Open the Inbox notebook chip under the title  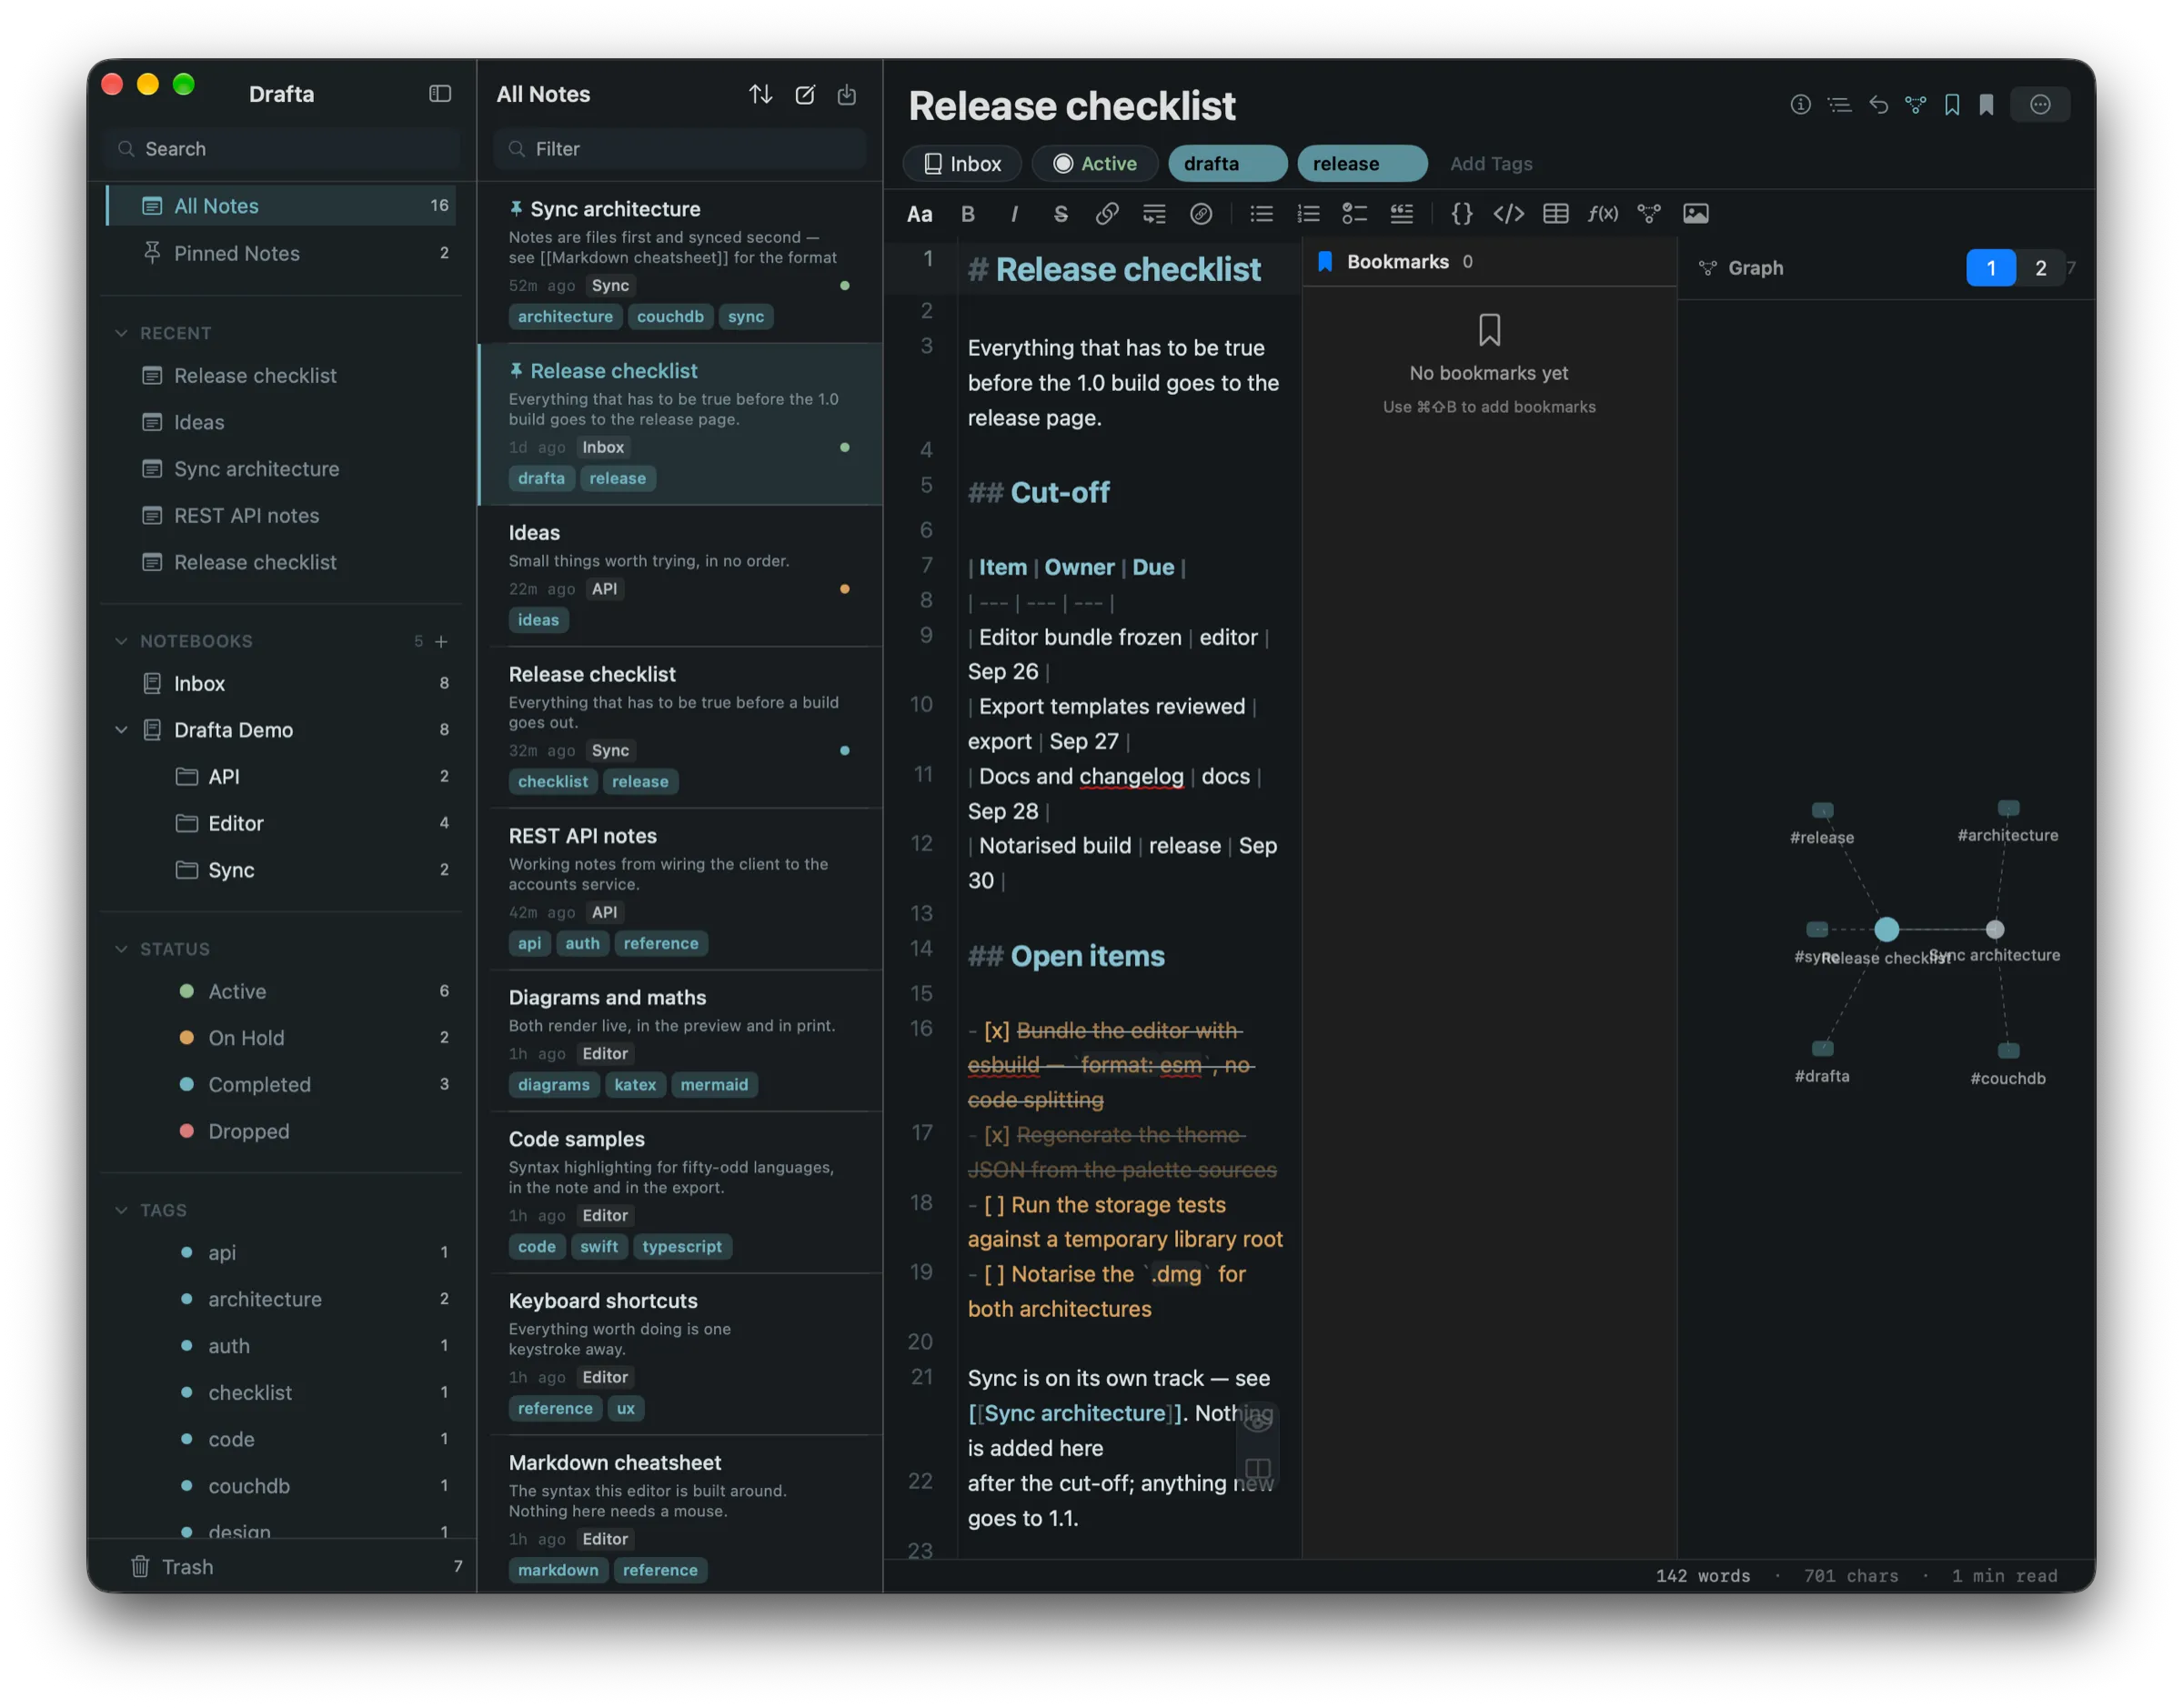(962, 164)
